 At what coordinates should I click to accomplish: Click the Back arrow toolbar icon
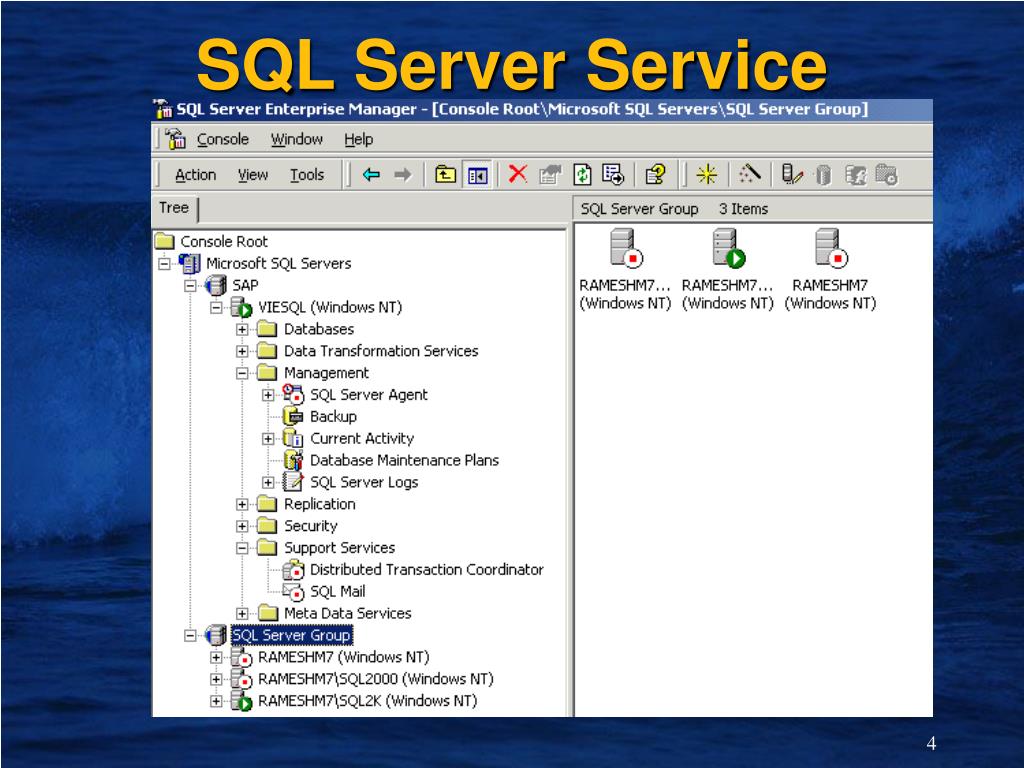(x=372, y=174)
